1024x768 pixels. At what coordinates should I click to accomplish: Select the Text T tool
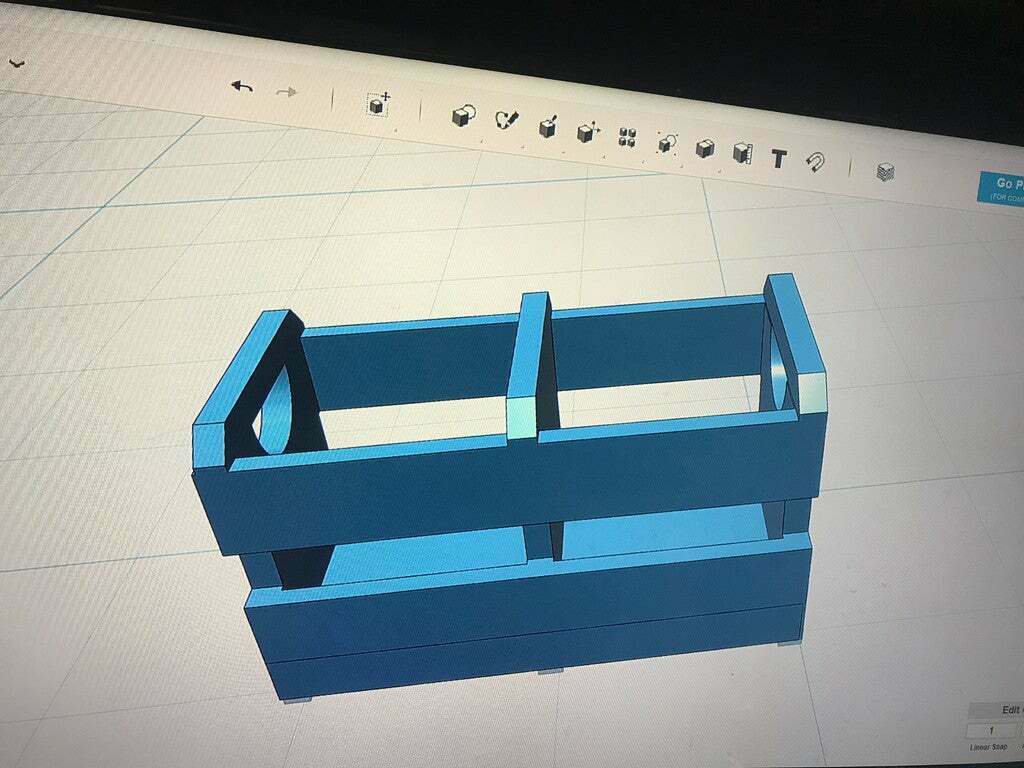pos(778,159)
